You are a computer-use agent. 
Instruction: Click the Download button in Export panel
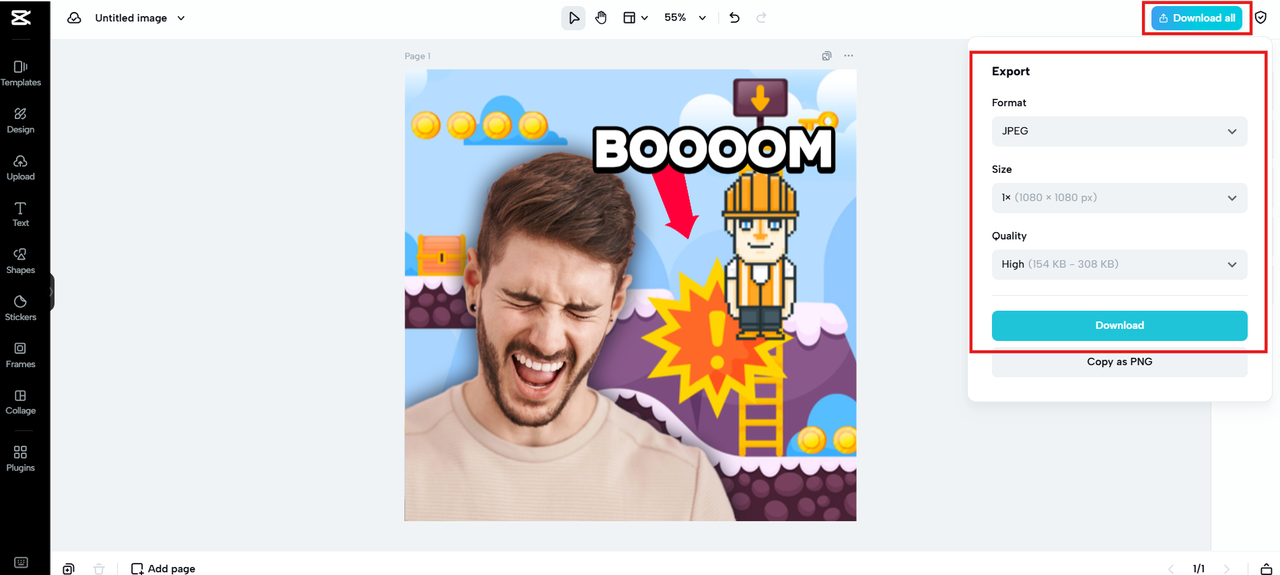1119,325
